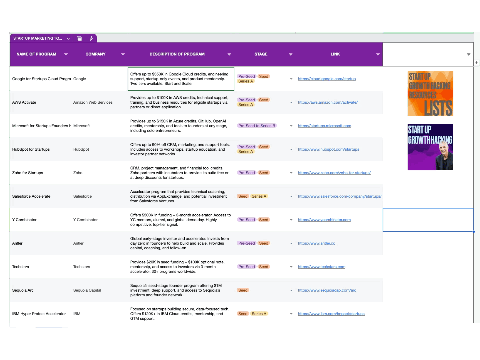Click the purple Pre-Seed chip in the Antler row
This screenshot has width=480, height=360.
246,243
